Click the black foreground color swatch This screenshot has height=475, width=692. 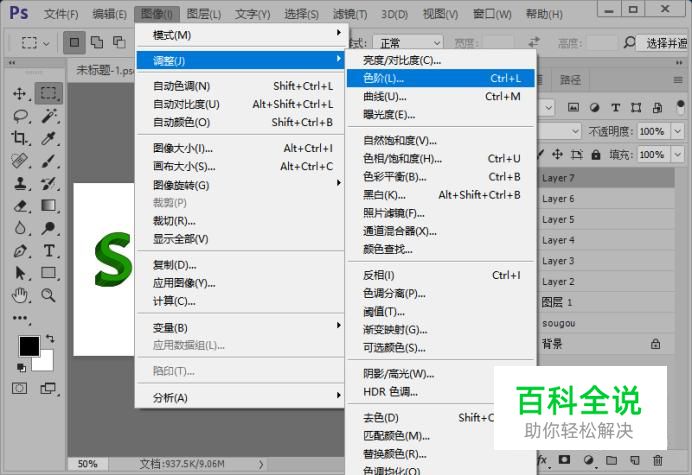[29, 346]
